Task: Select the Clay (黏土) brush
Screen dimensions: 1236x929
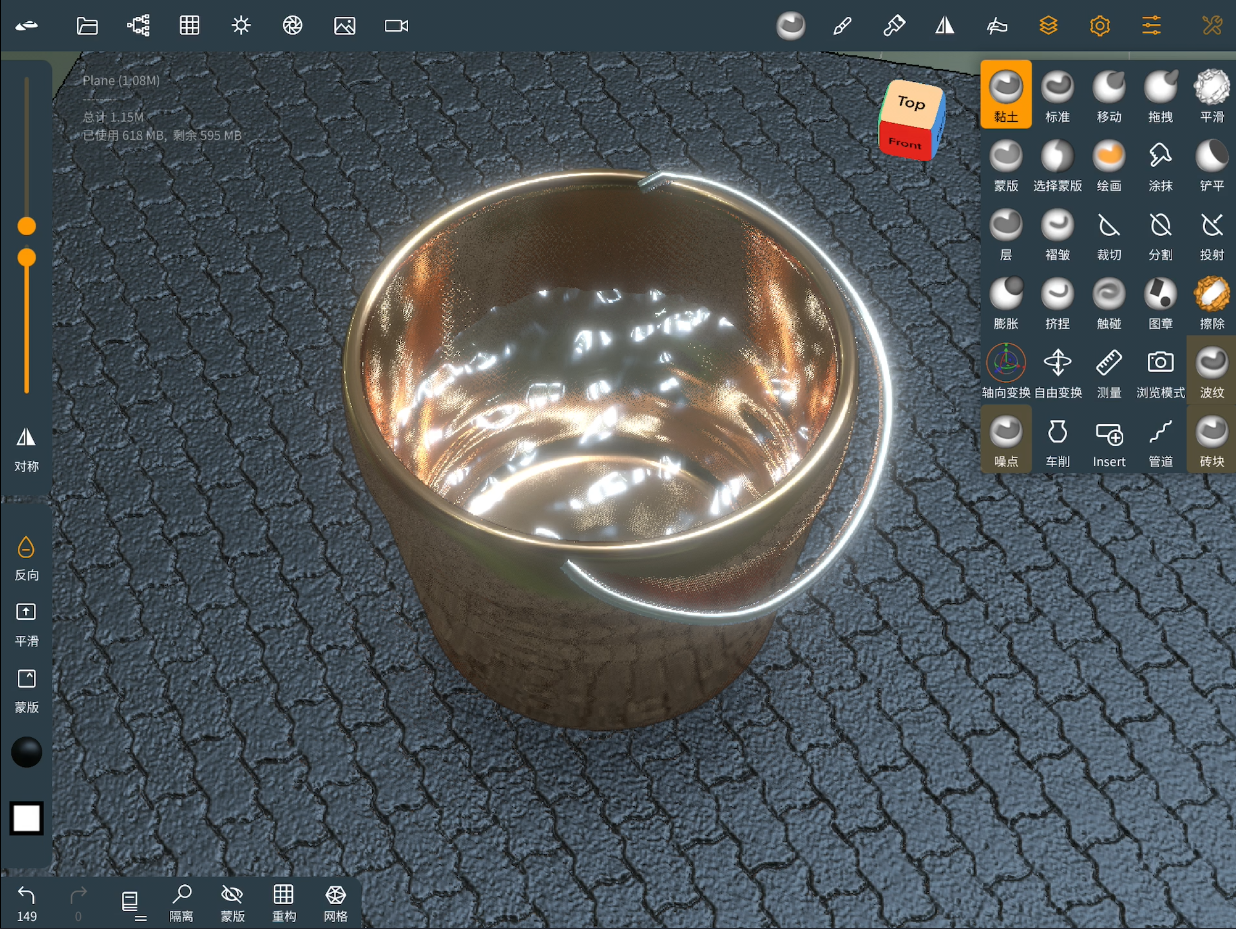Action: [1005, 93]
